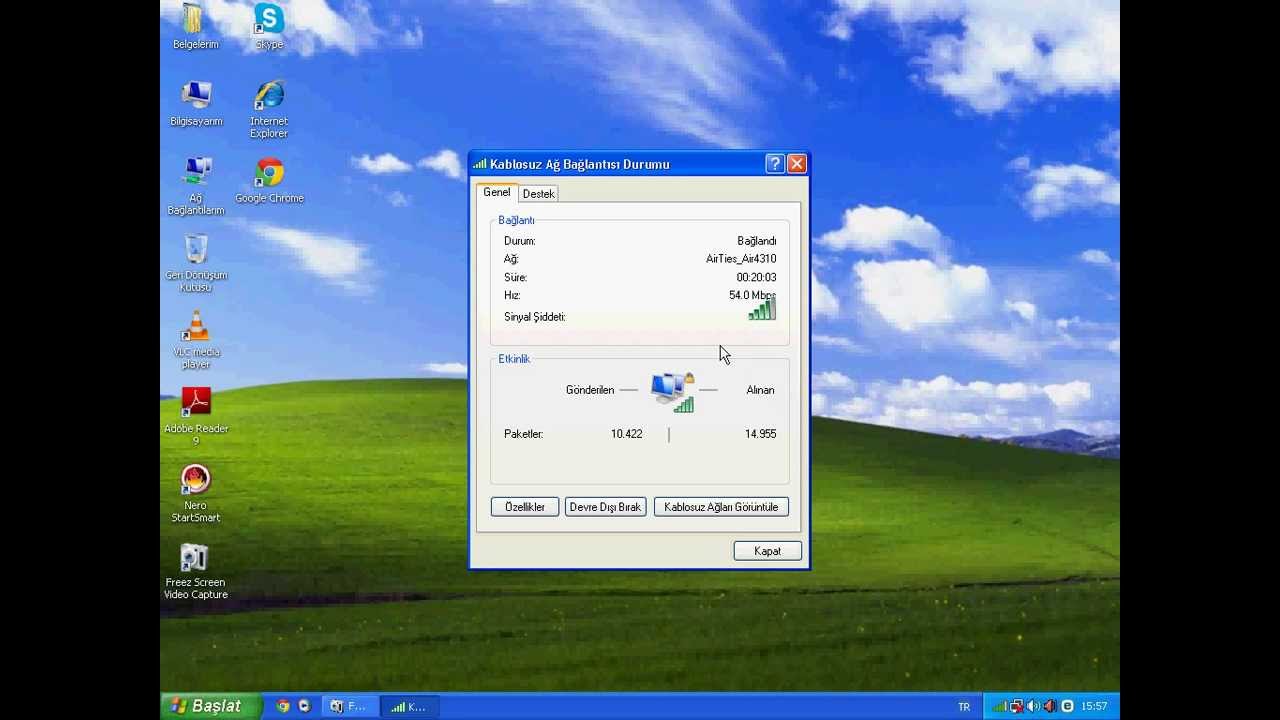The width and height of the screenshot is (1280, 720).
Task: Click the Gönderilen label
Action: [590, 390]
